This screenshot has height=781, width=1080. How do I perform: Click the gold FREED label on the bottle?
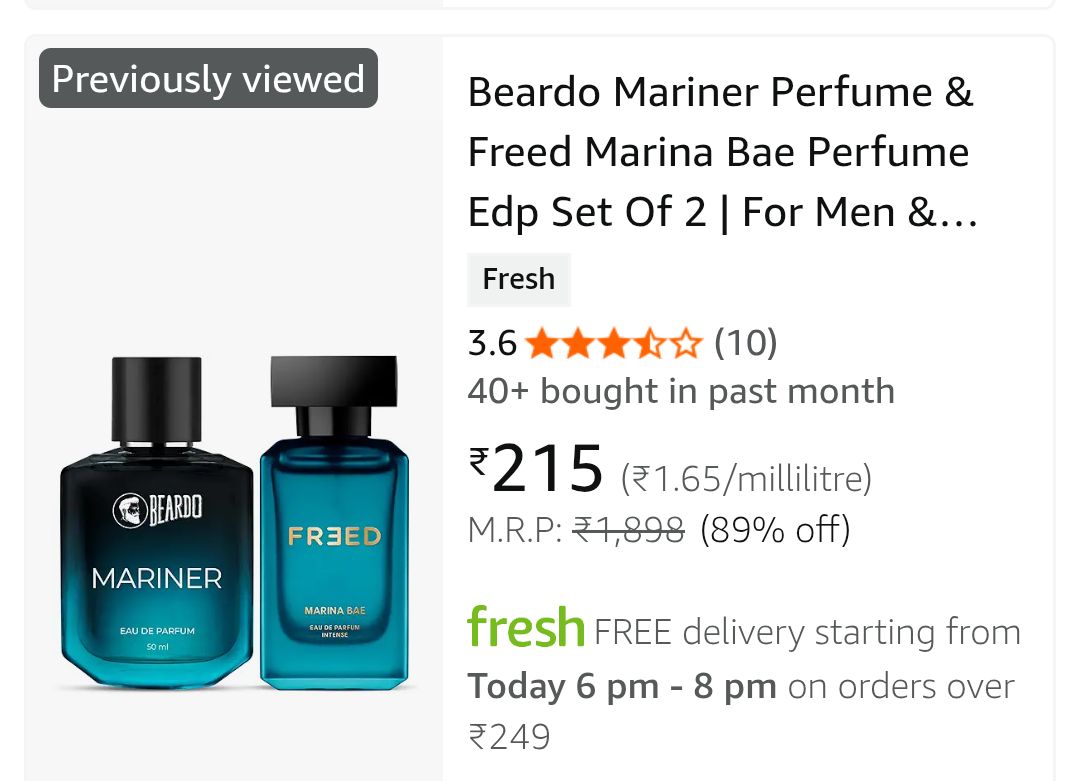tap(335, 536)
